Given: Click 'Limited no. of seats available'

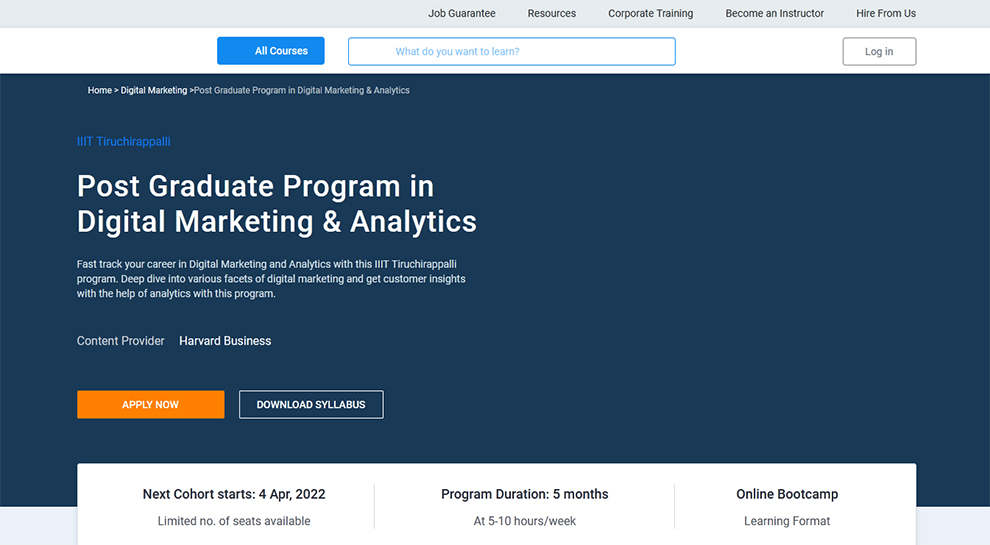Looking at the screenshot, I should click(234, 521).
